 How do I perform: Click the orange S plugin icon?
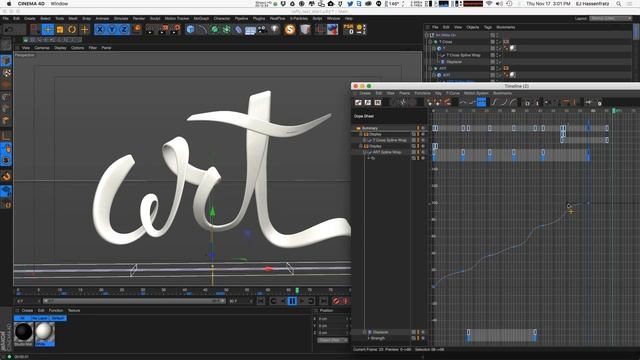[290, 29]
